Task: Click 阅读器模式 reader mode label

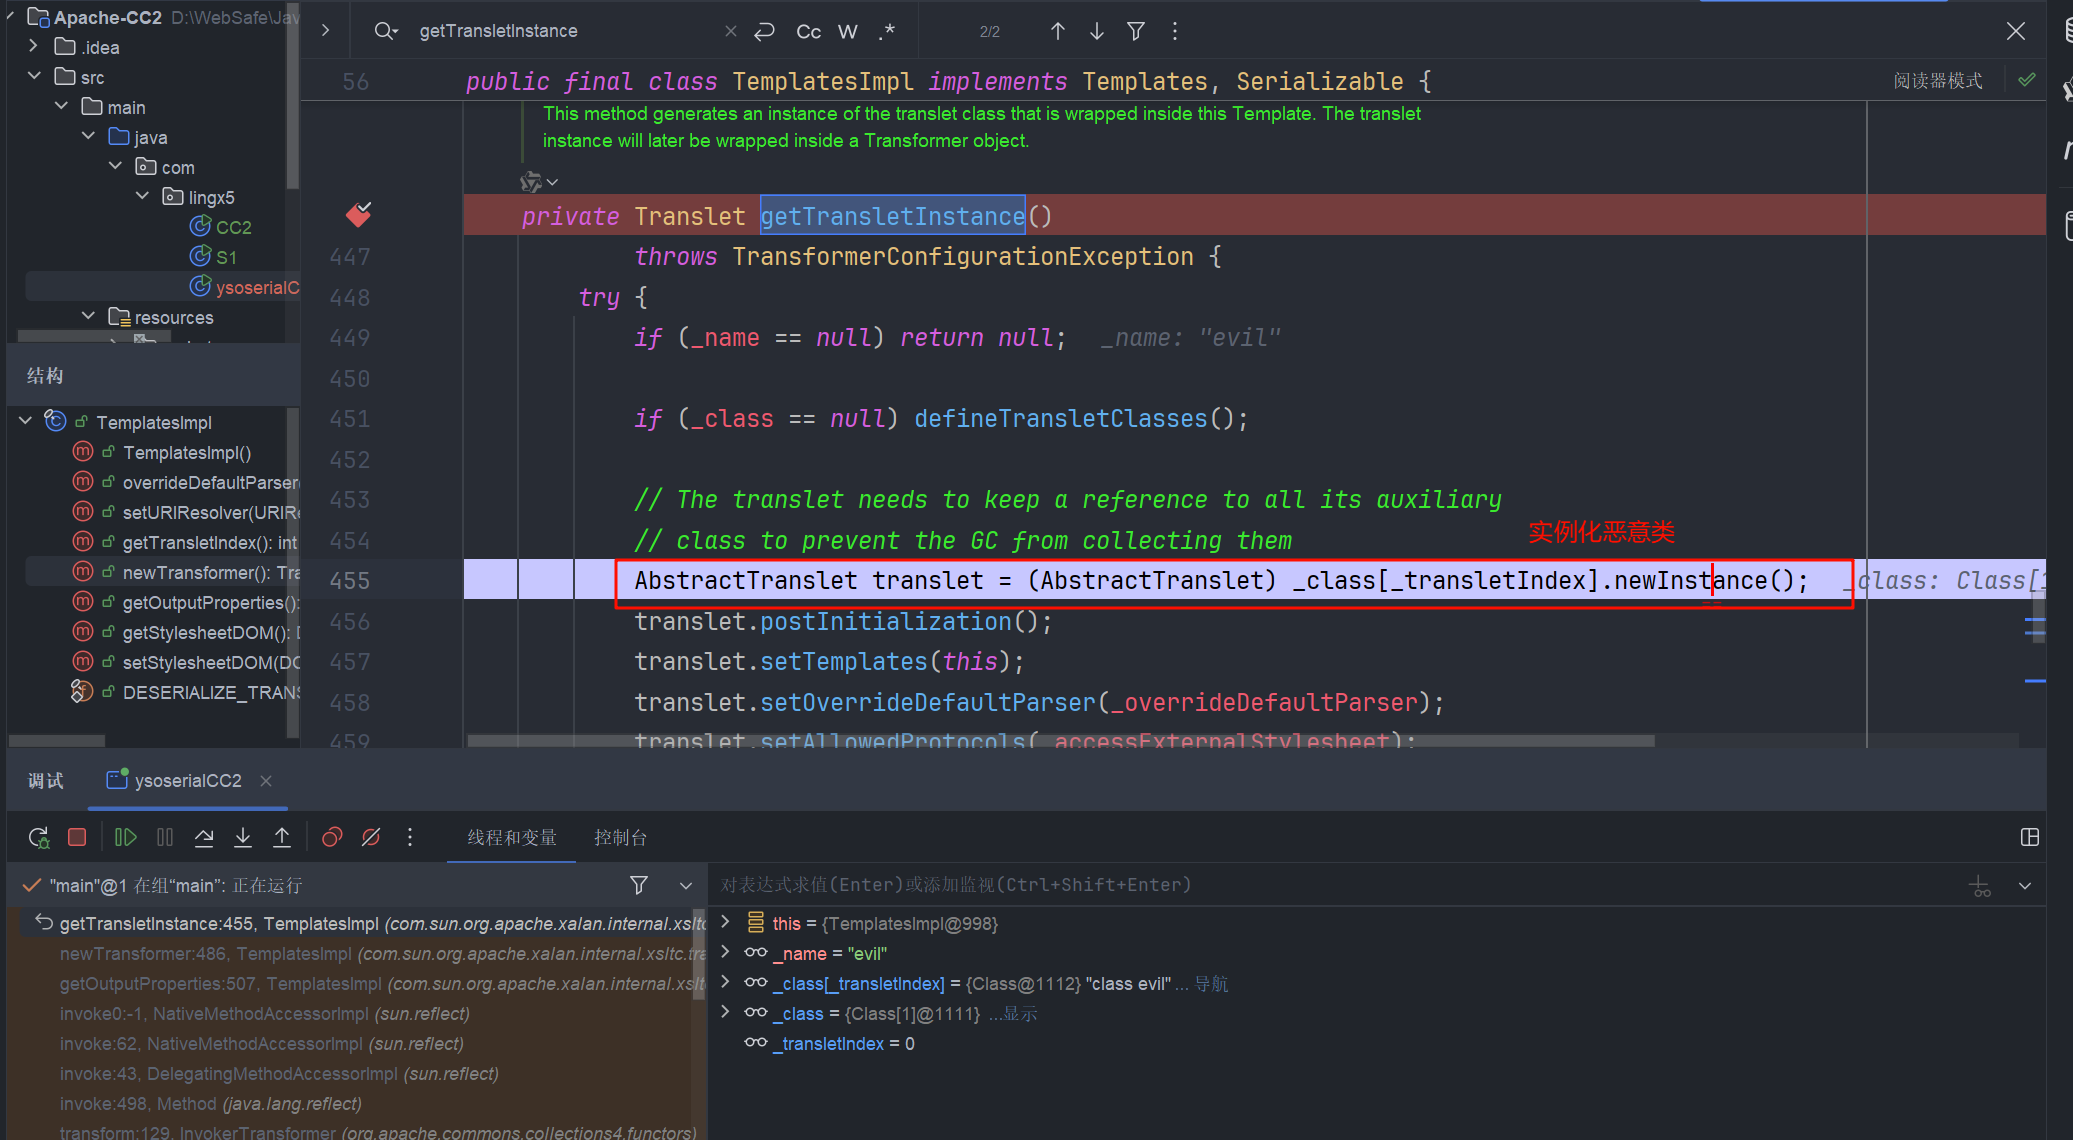Action: [1937, 81]
